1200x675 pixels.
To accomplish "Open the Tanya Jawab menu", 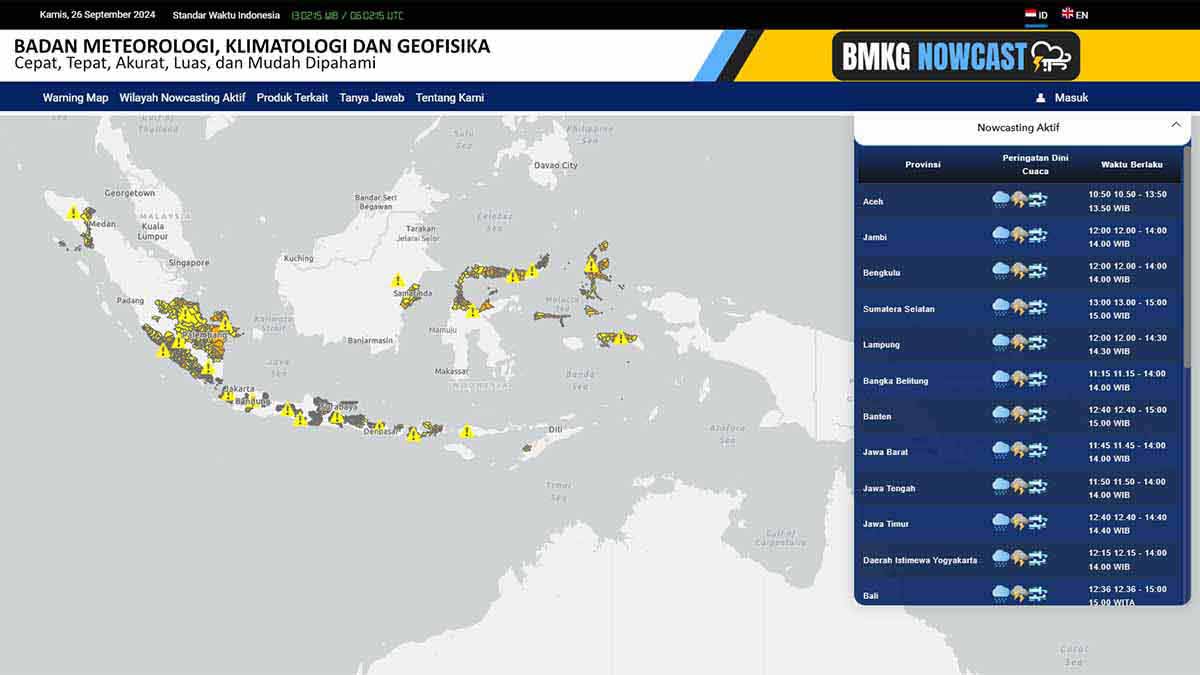I will (372, 98).
